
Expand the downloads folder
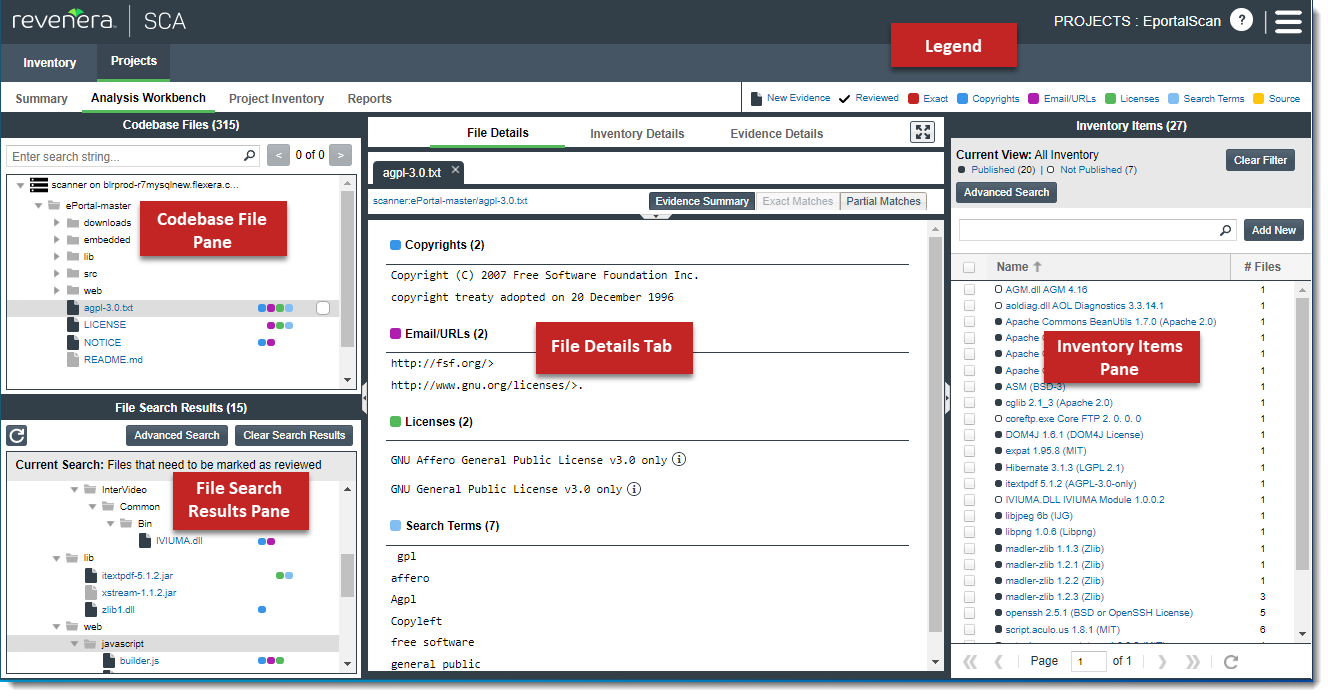click(x=57, y=223)
